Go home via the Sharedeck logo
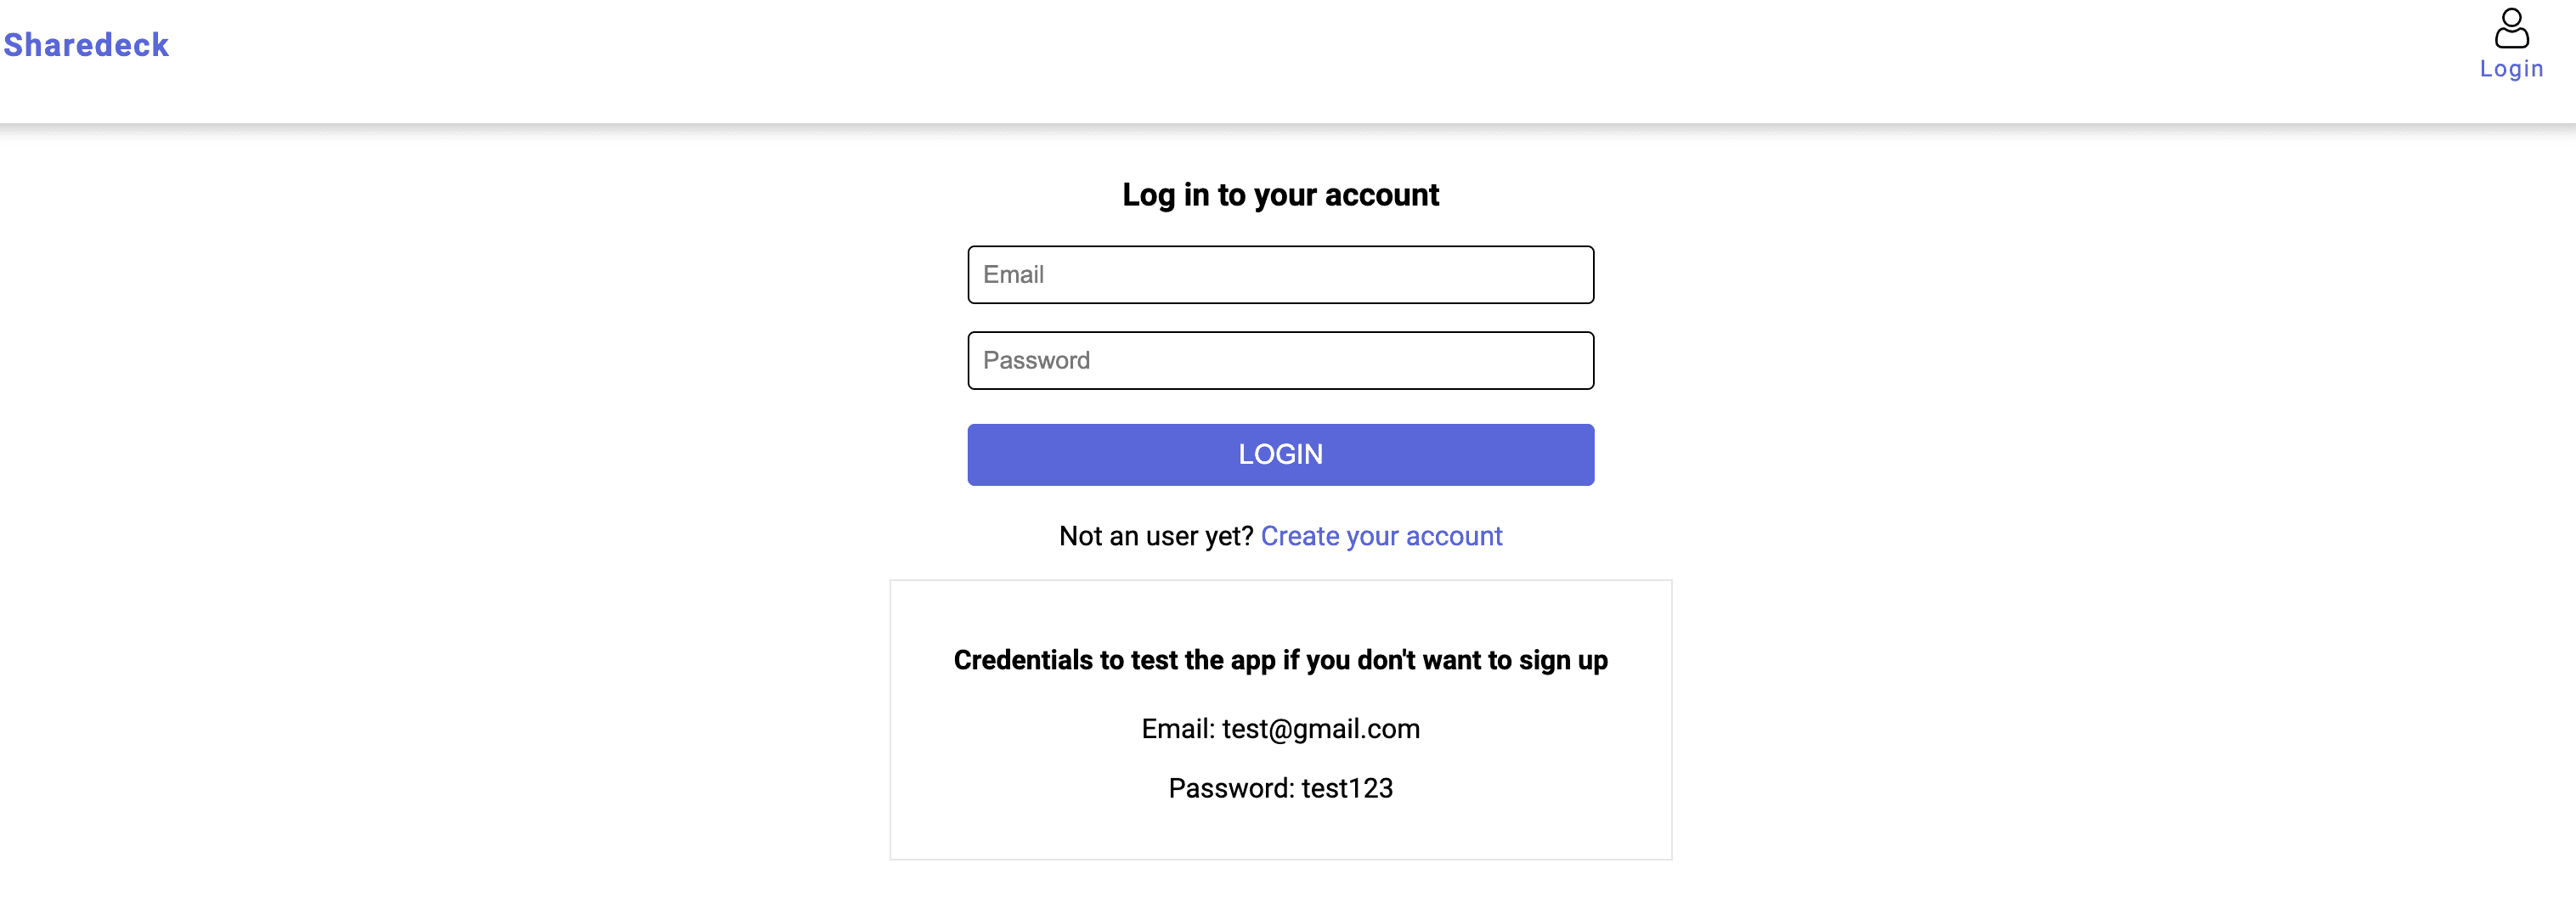The image size is (2576, 897). [x=86, y=45]
